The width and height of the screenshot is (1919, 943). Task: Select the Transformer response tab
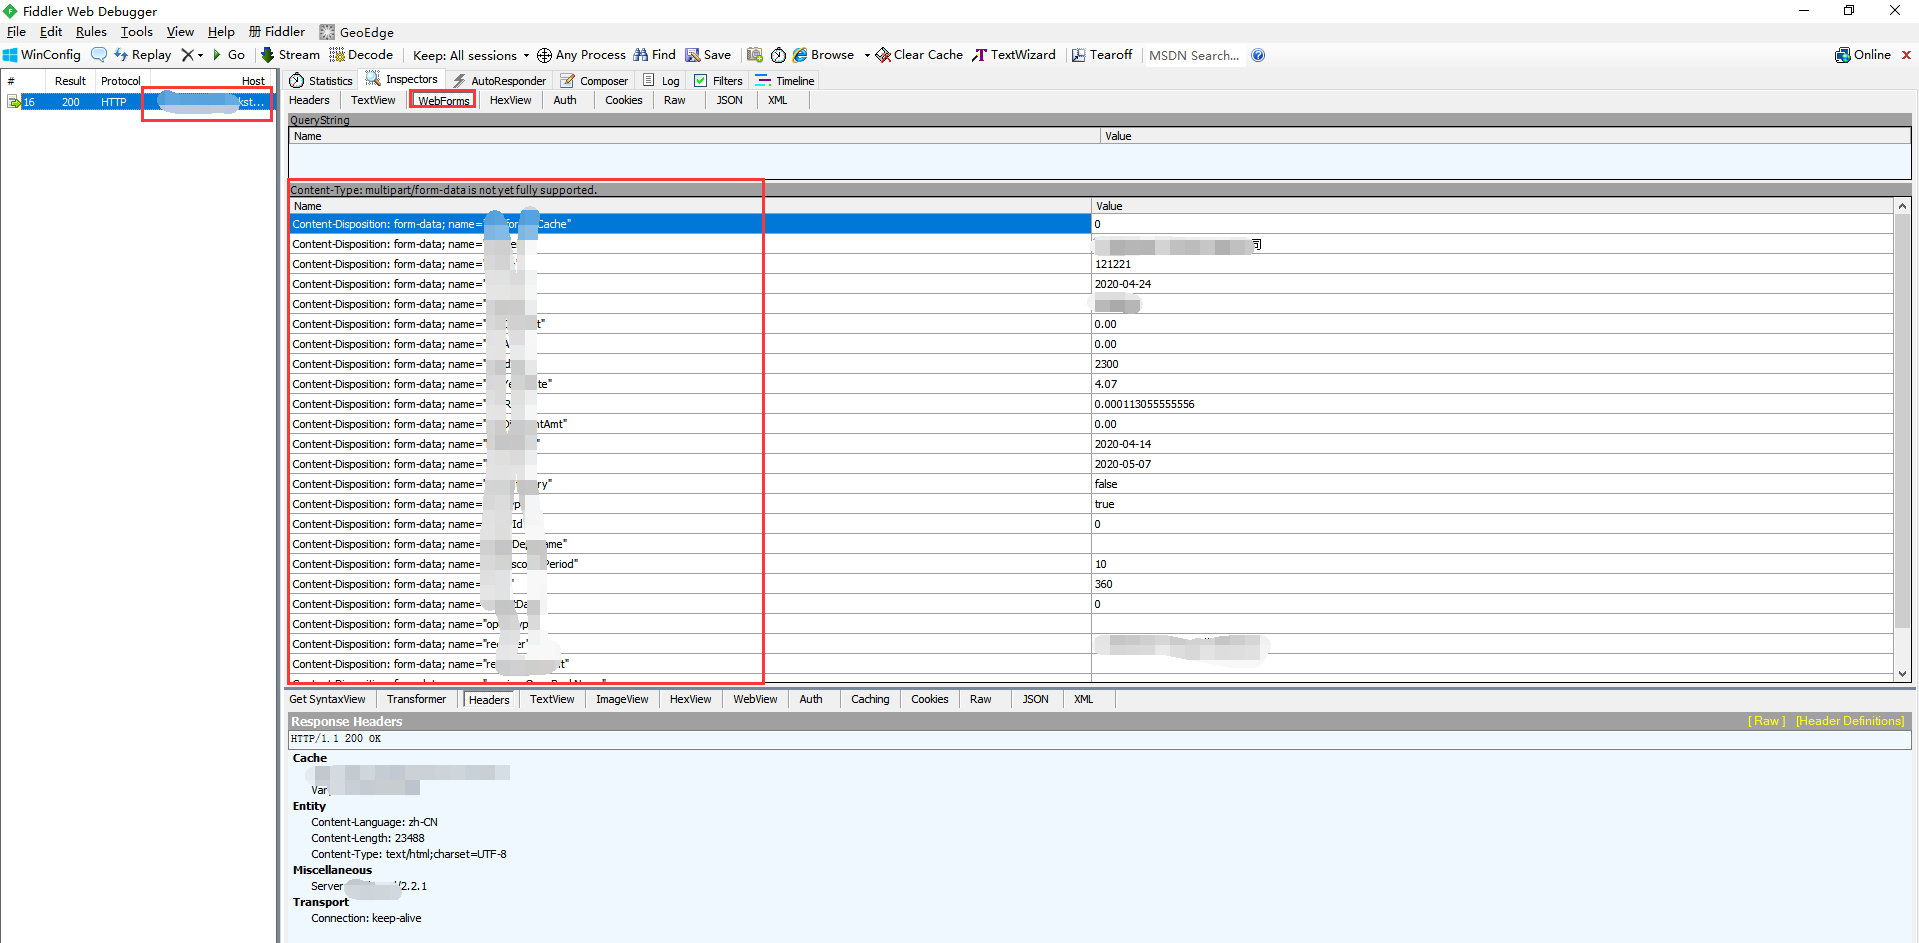416,699
